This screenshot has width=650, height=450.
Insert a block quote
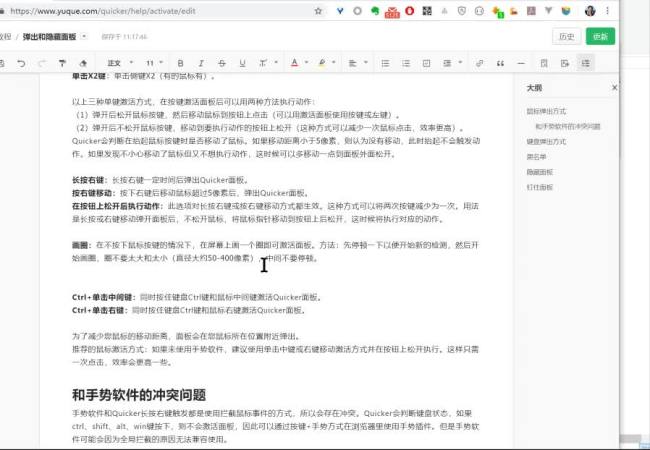click(x=500, y=63)
